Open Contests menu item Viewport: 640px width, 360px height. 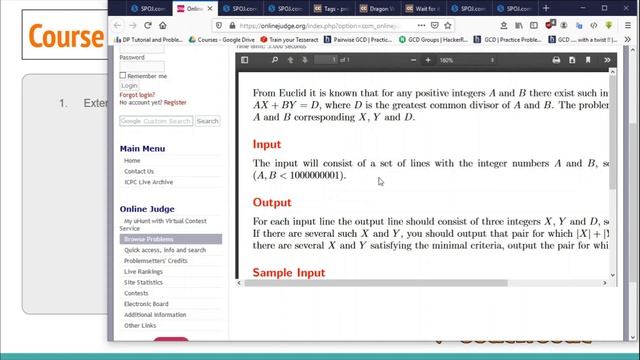(136, 293)
